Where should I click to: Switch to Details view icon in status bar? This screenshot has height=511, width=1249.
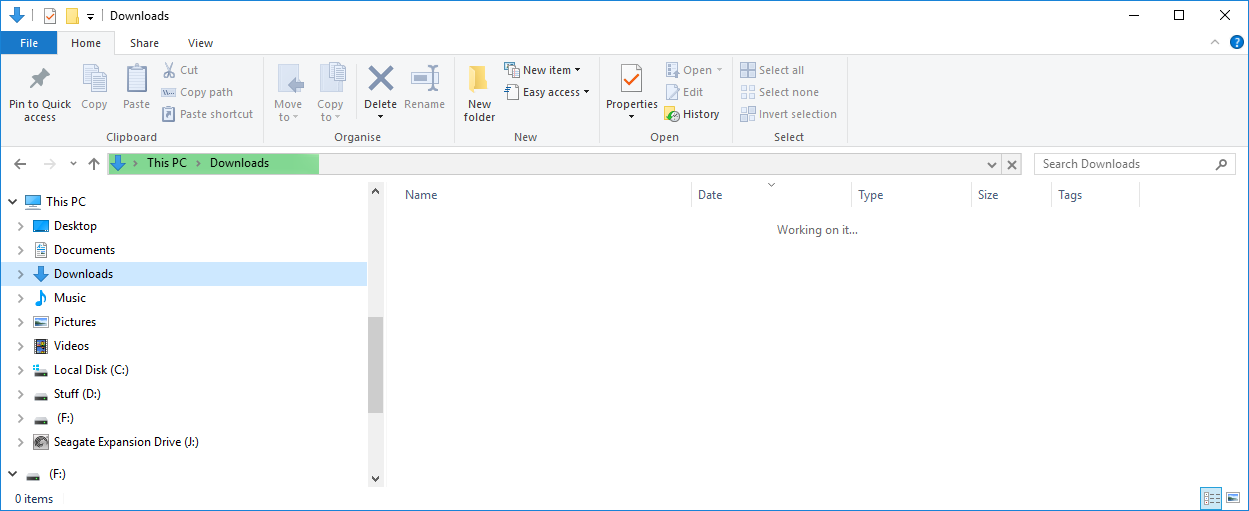coord(1211,498)
